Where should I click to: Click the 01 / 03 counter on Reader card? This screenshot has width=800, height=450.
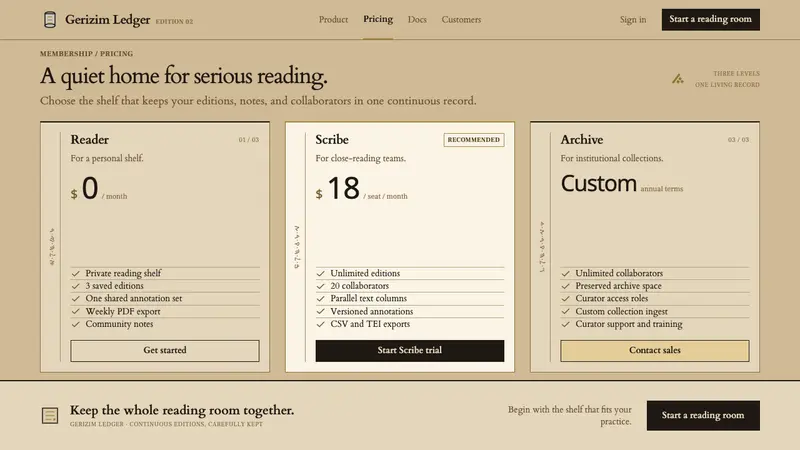click(x=248, y=139)
